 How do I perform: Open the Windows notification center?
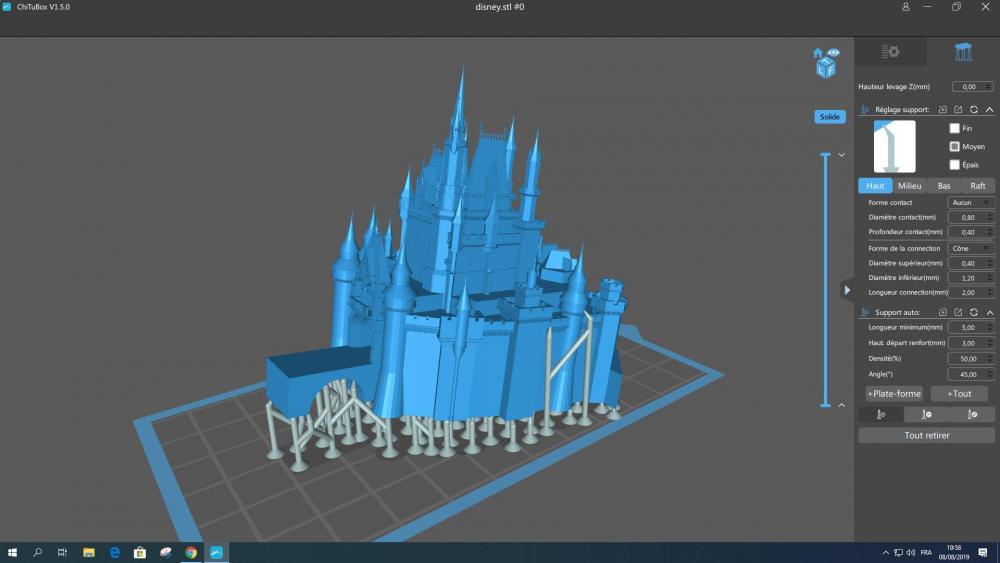pos(983,553)
